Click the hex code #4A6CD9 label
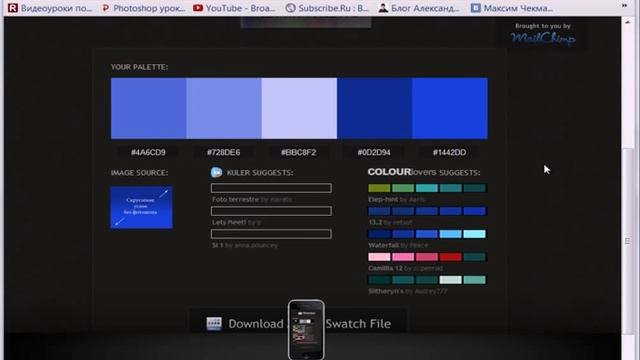Screen dimensions: 640x360 (x=148, y=152)
